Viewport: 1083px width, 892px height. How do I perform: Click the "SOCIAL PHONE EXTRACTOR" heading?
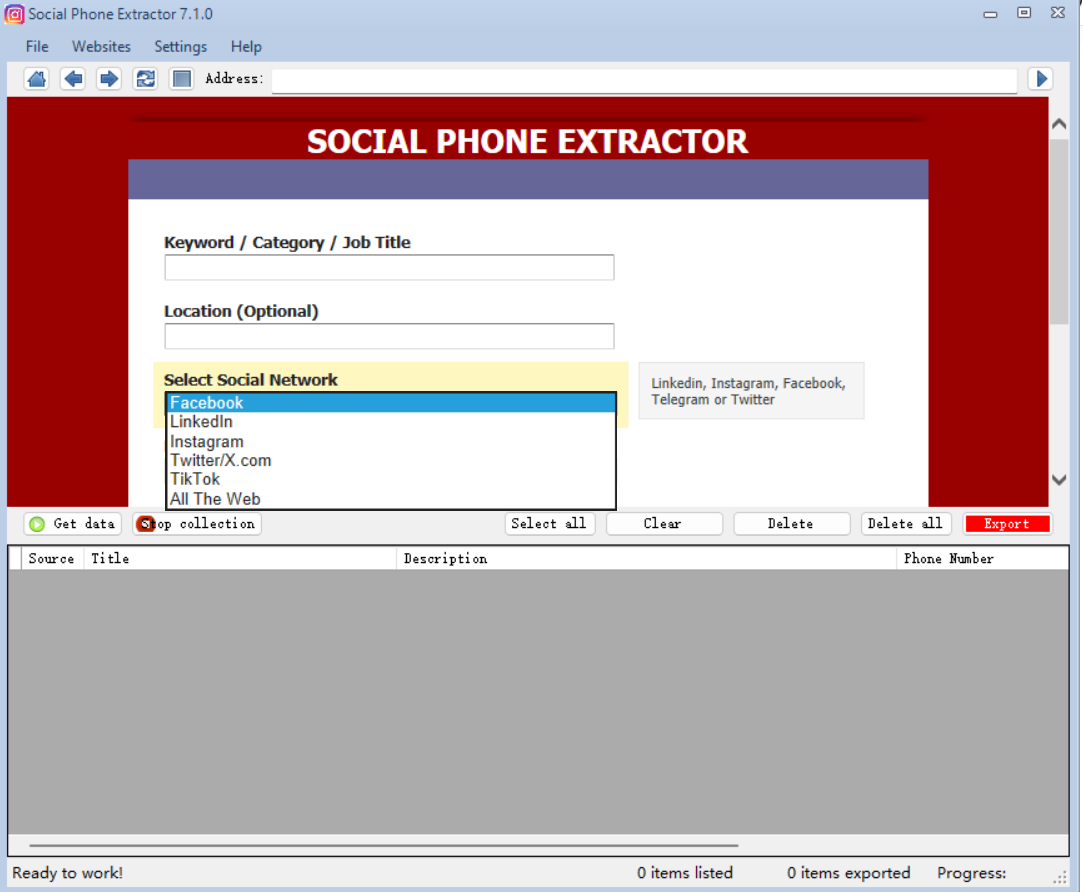(527, 142)
